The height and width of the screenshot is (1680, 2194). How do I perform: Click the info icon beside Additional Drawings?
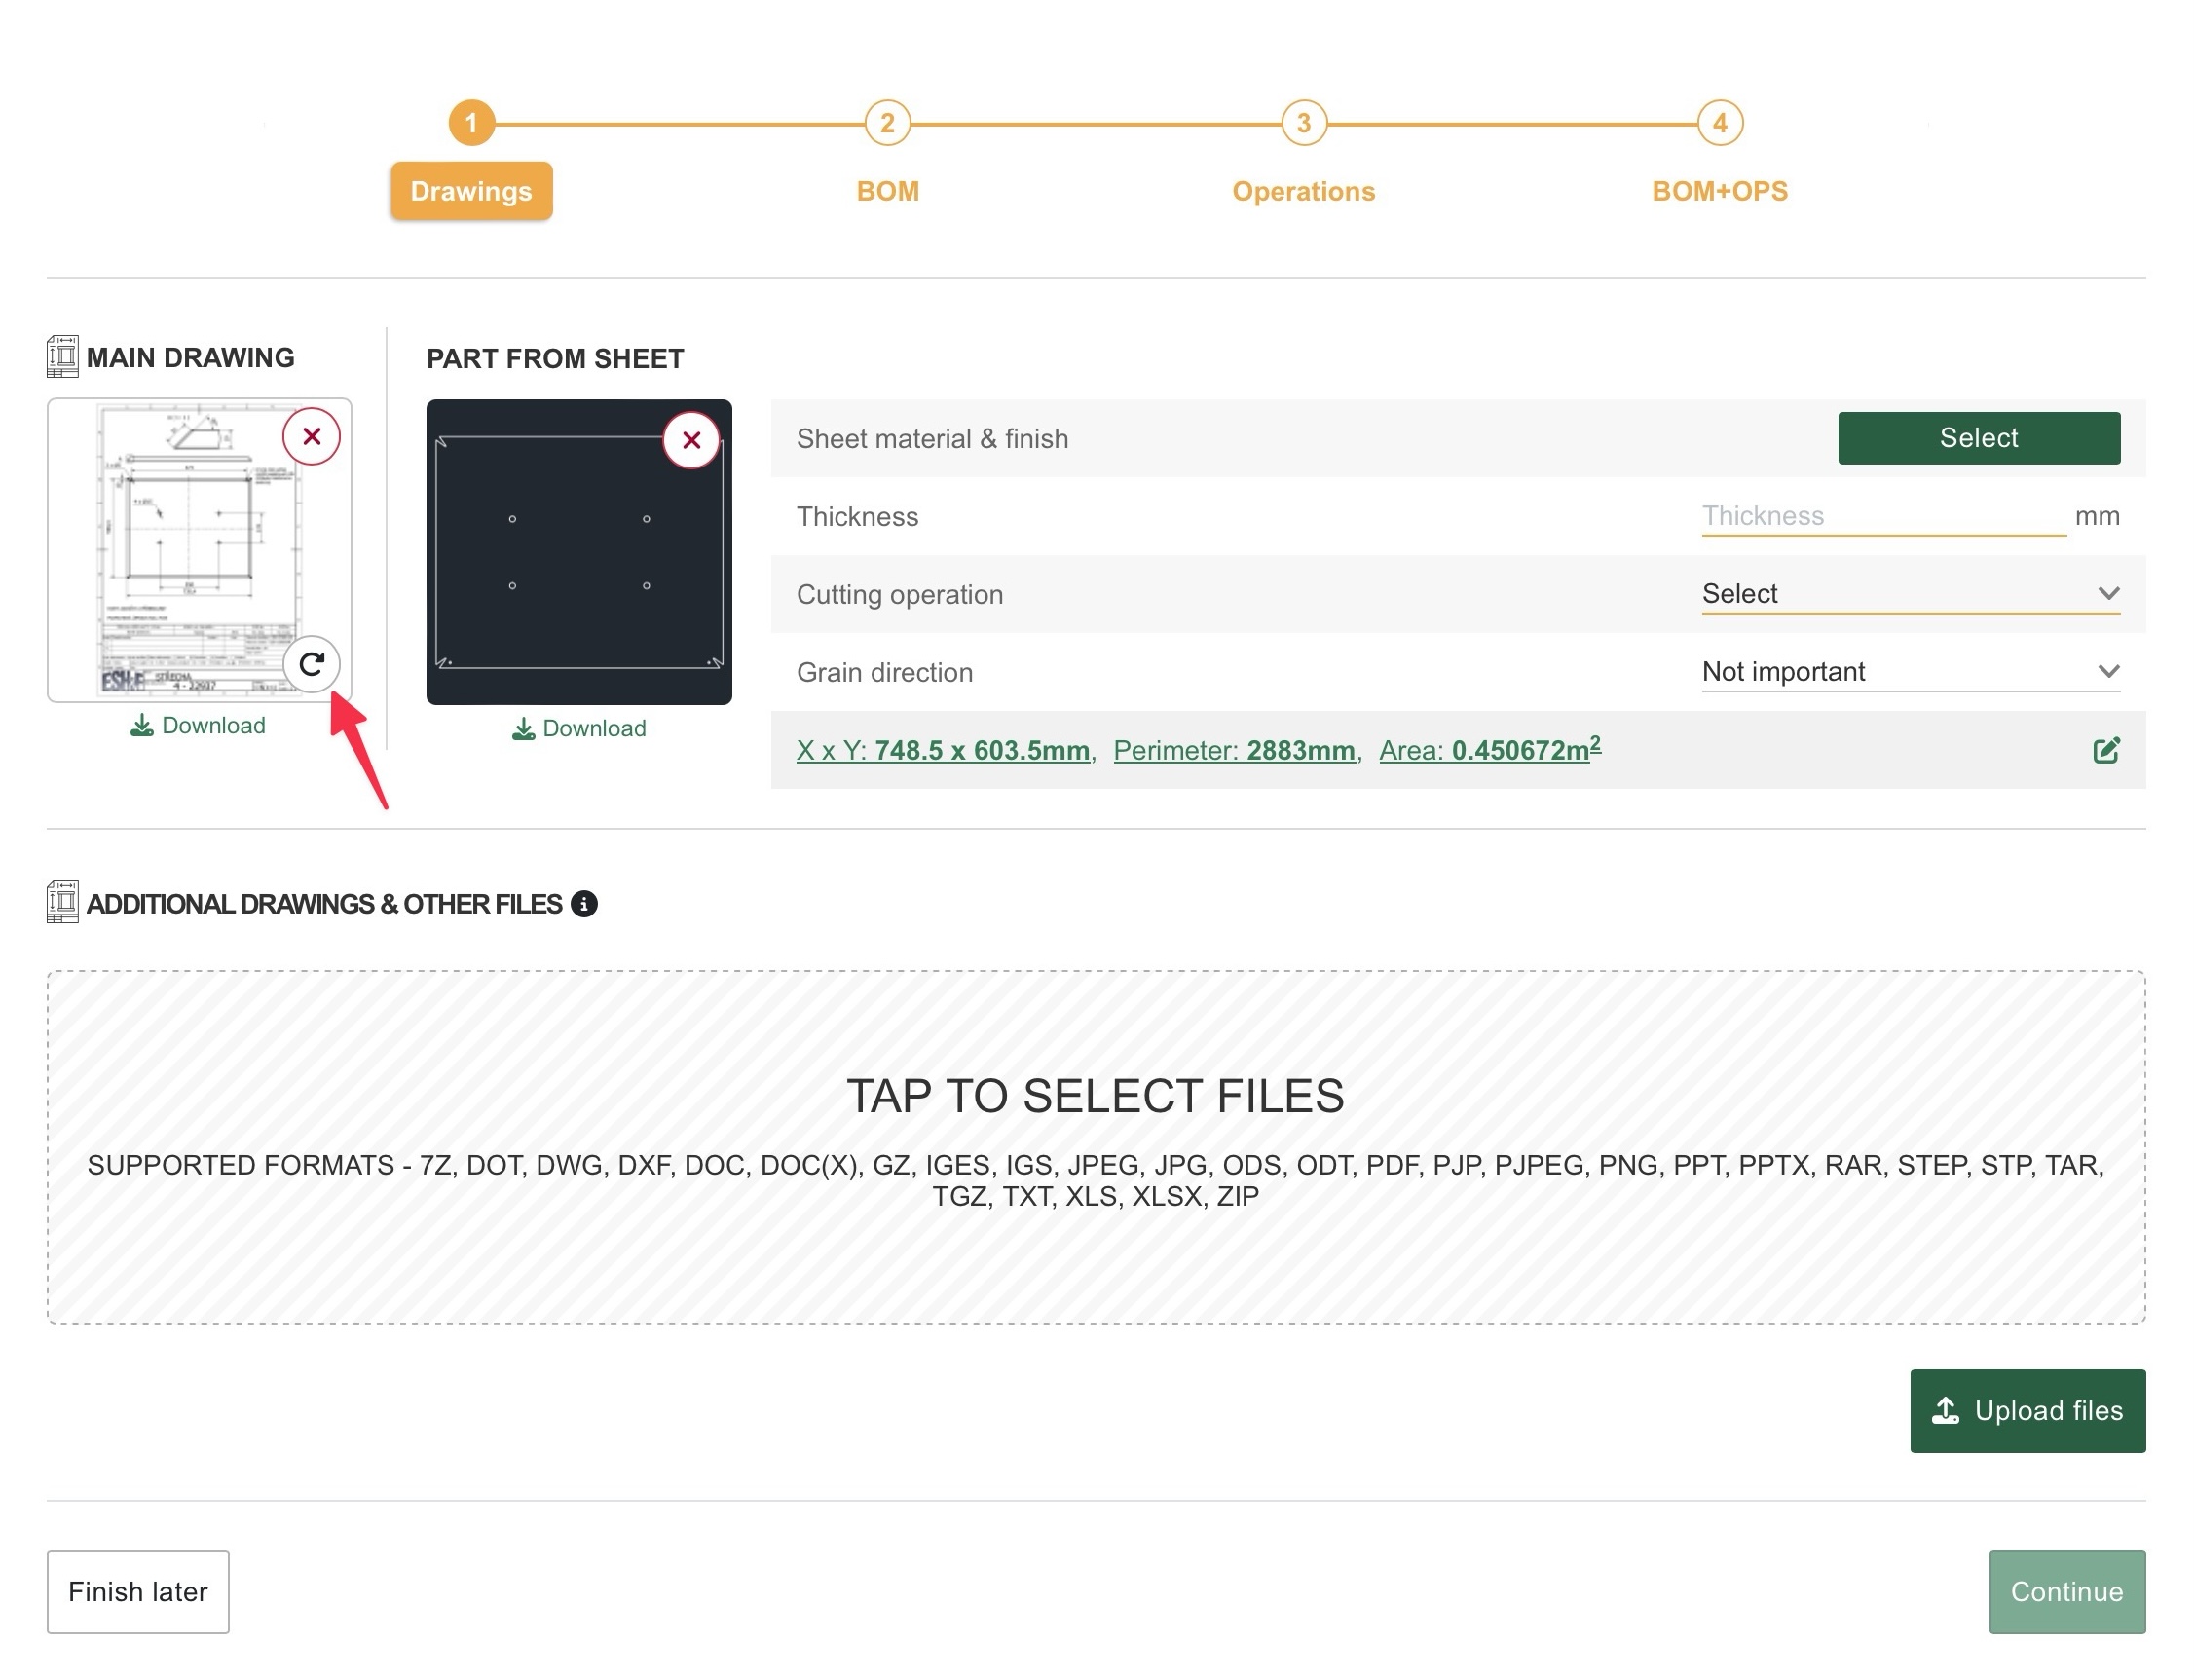coord(584,904)
